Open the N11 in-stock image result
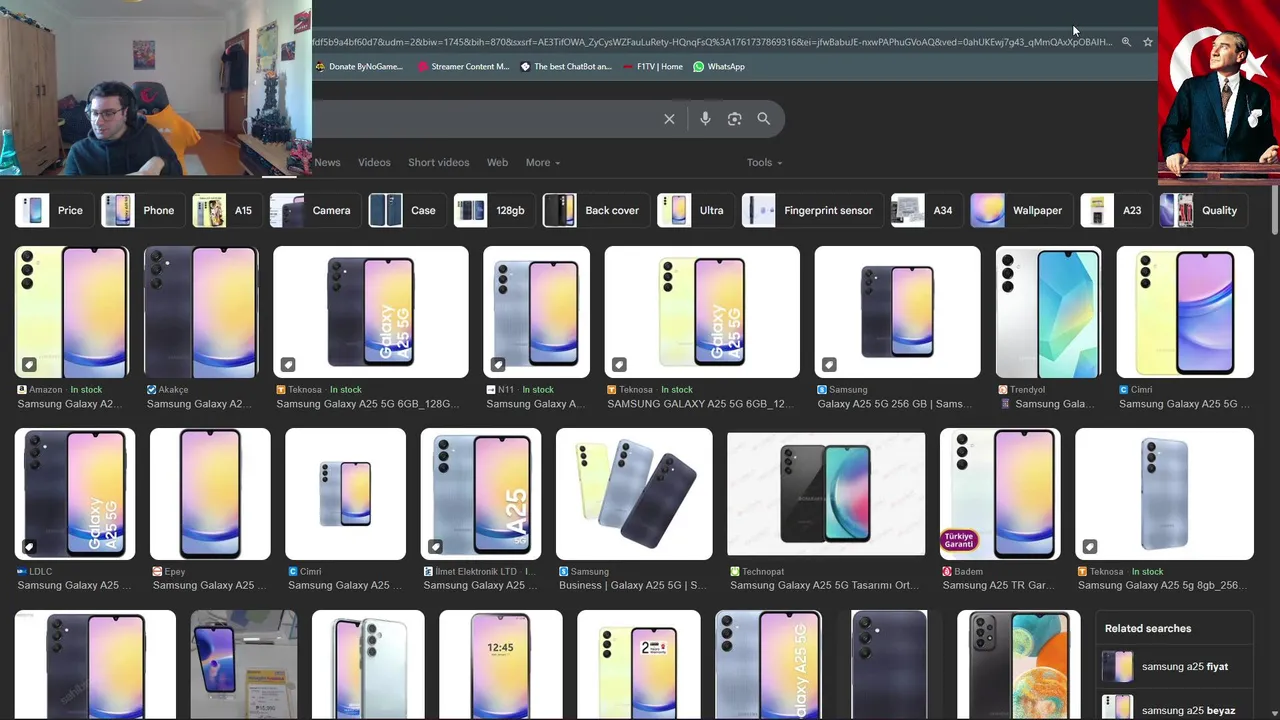Screen dimensions: 1280x720 pyautogui.click(x=536, y=312)
